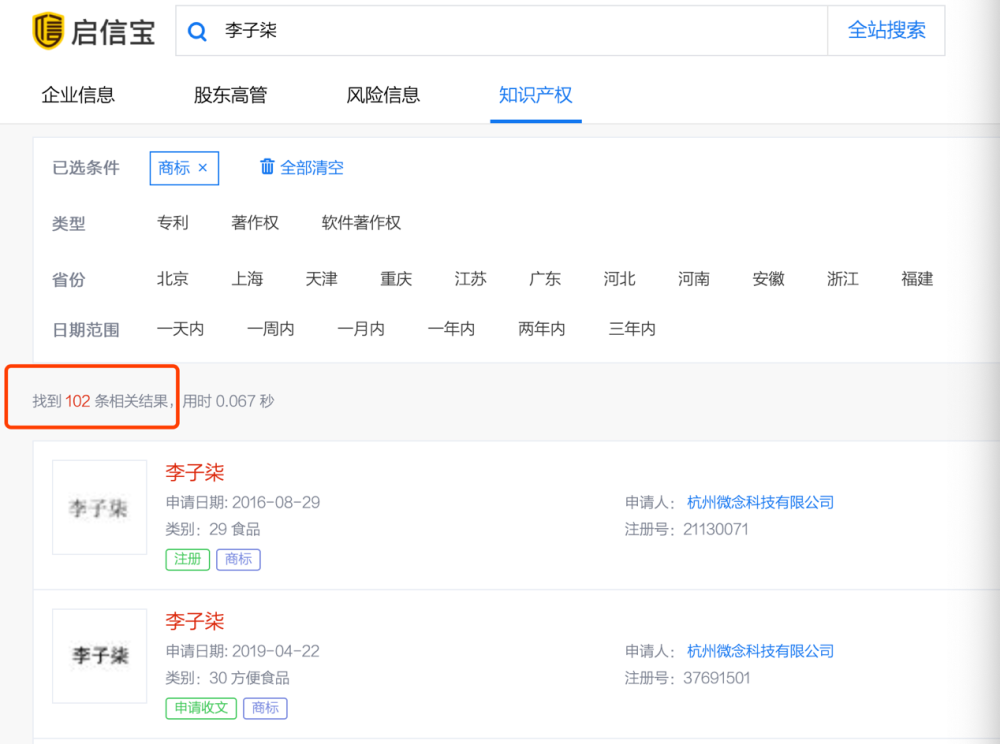The height and width of the screenshot is (744, 1000).
Task: Click the blue 商标 badge on first trademark
Action: (238, 560)
